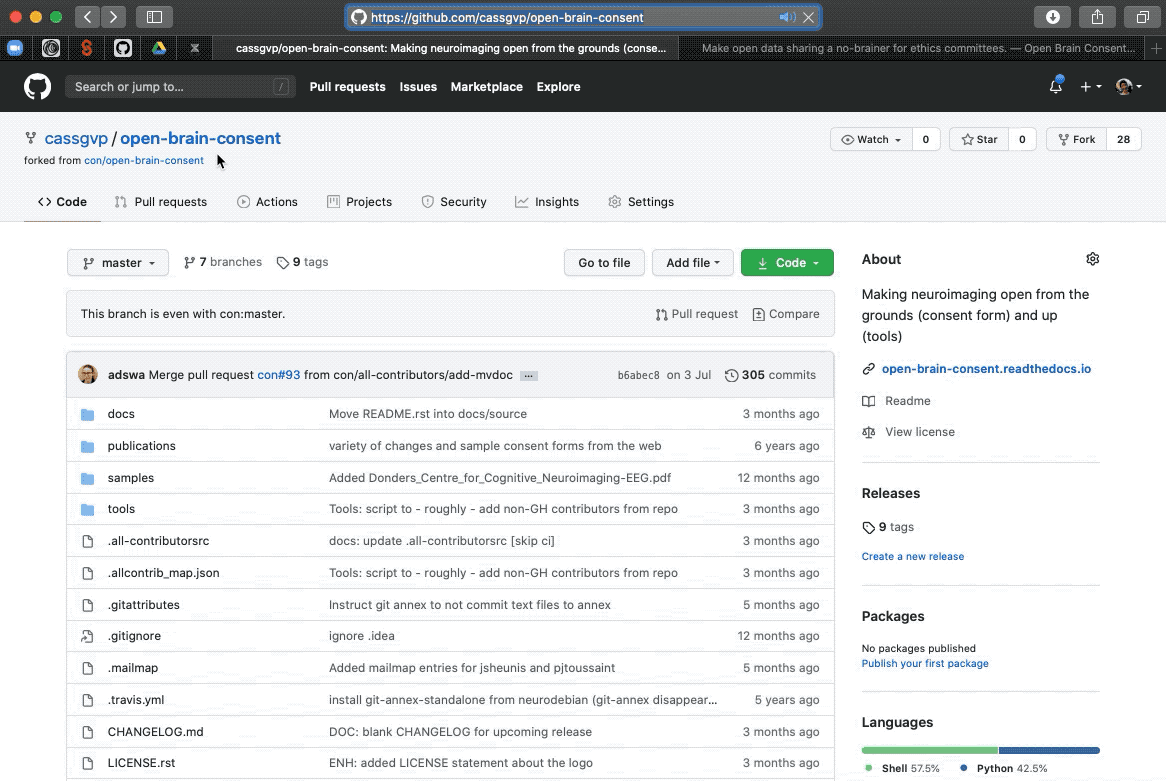Open the master branch dropdown
The height and width of the screenshot is (781, 1166).
117,262
